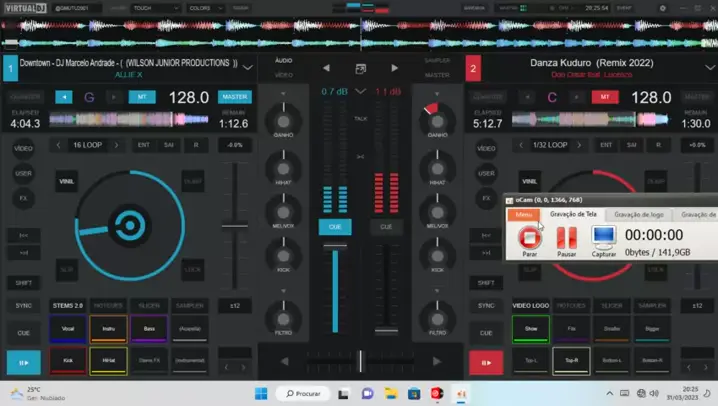Trigger the Bass stem pad
Image resolution: width=718 pixels, height=406 pixels.
coord(149,328)
